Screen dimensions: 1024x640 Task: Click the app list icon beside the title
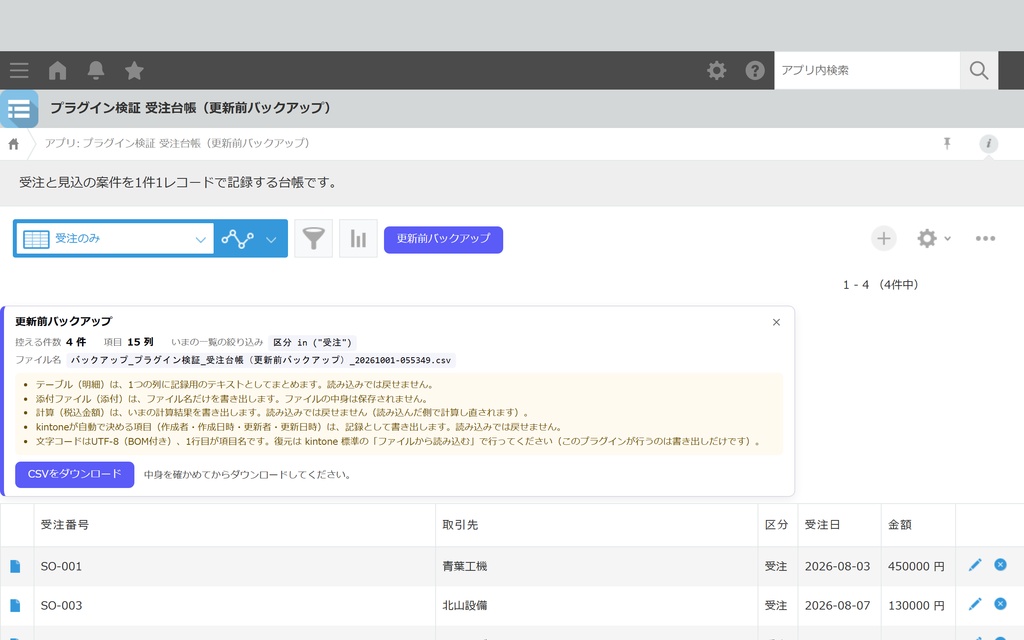pyautogui.click(x=19, y=109)
